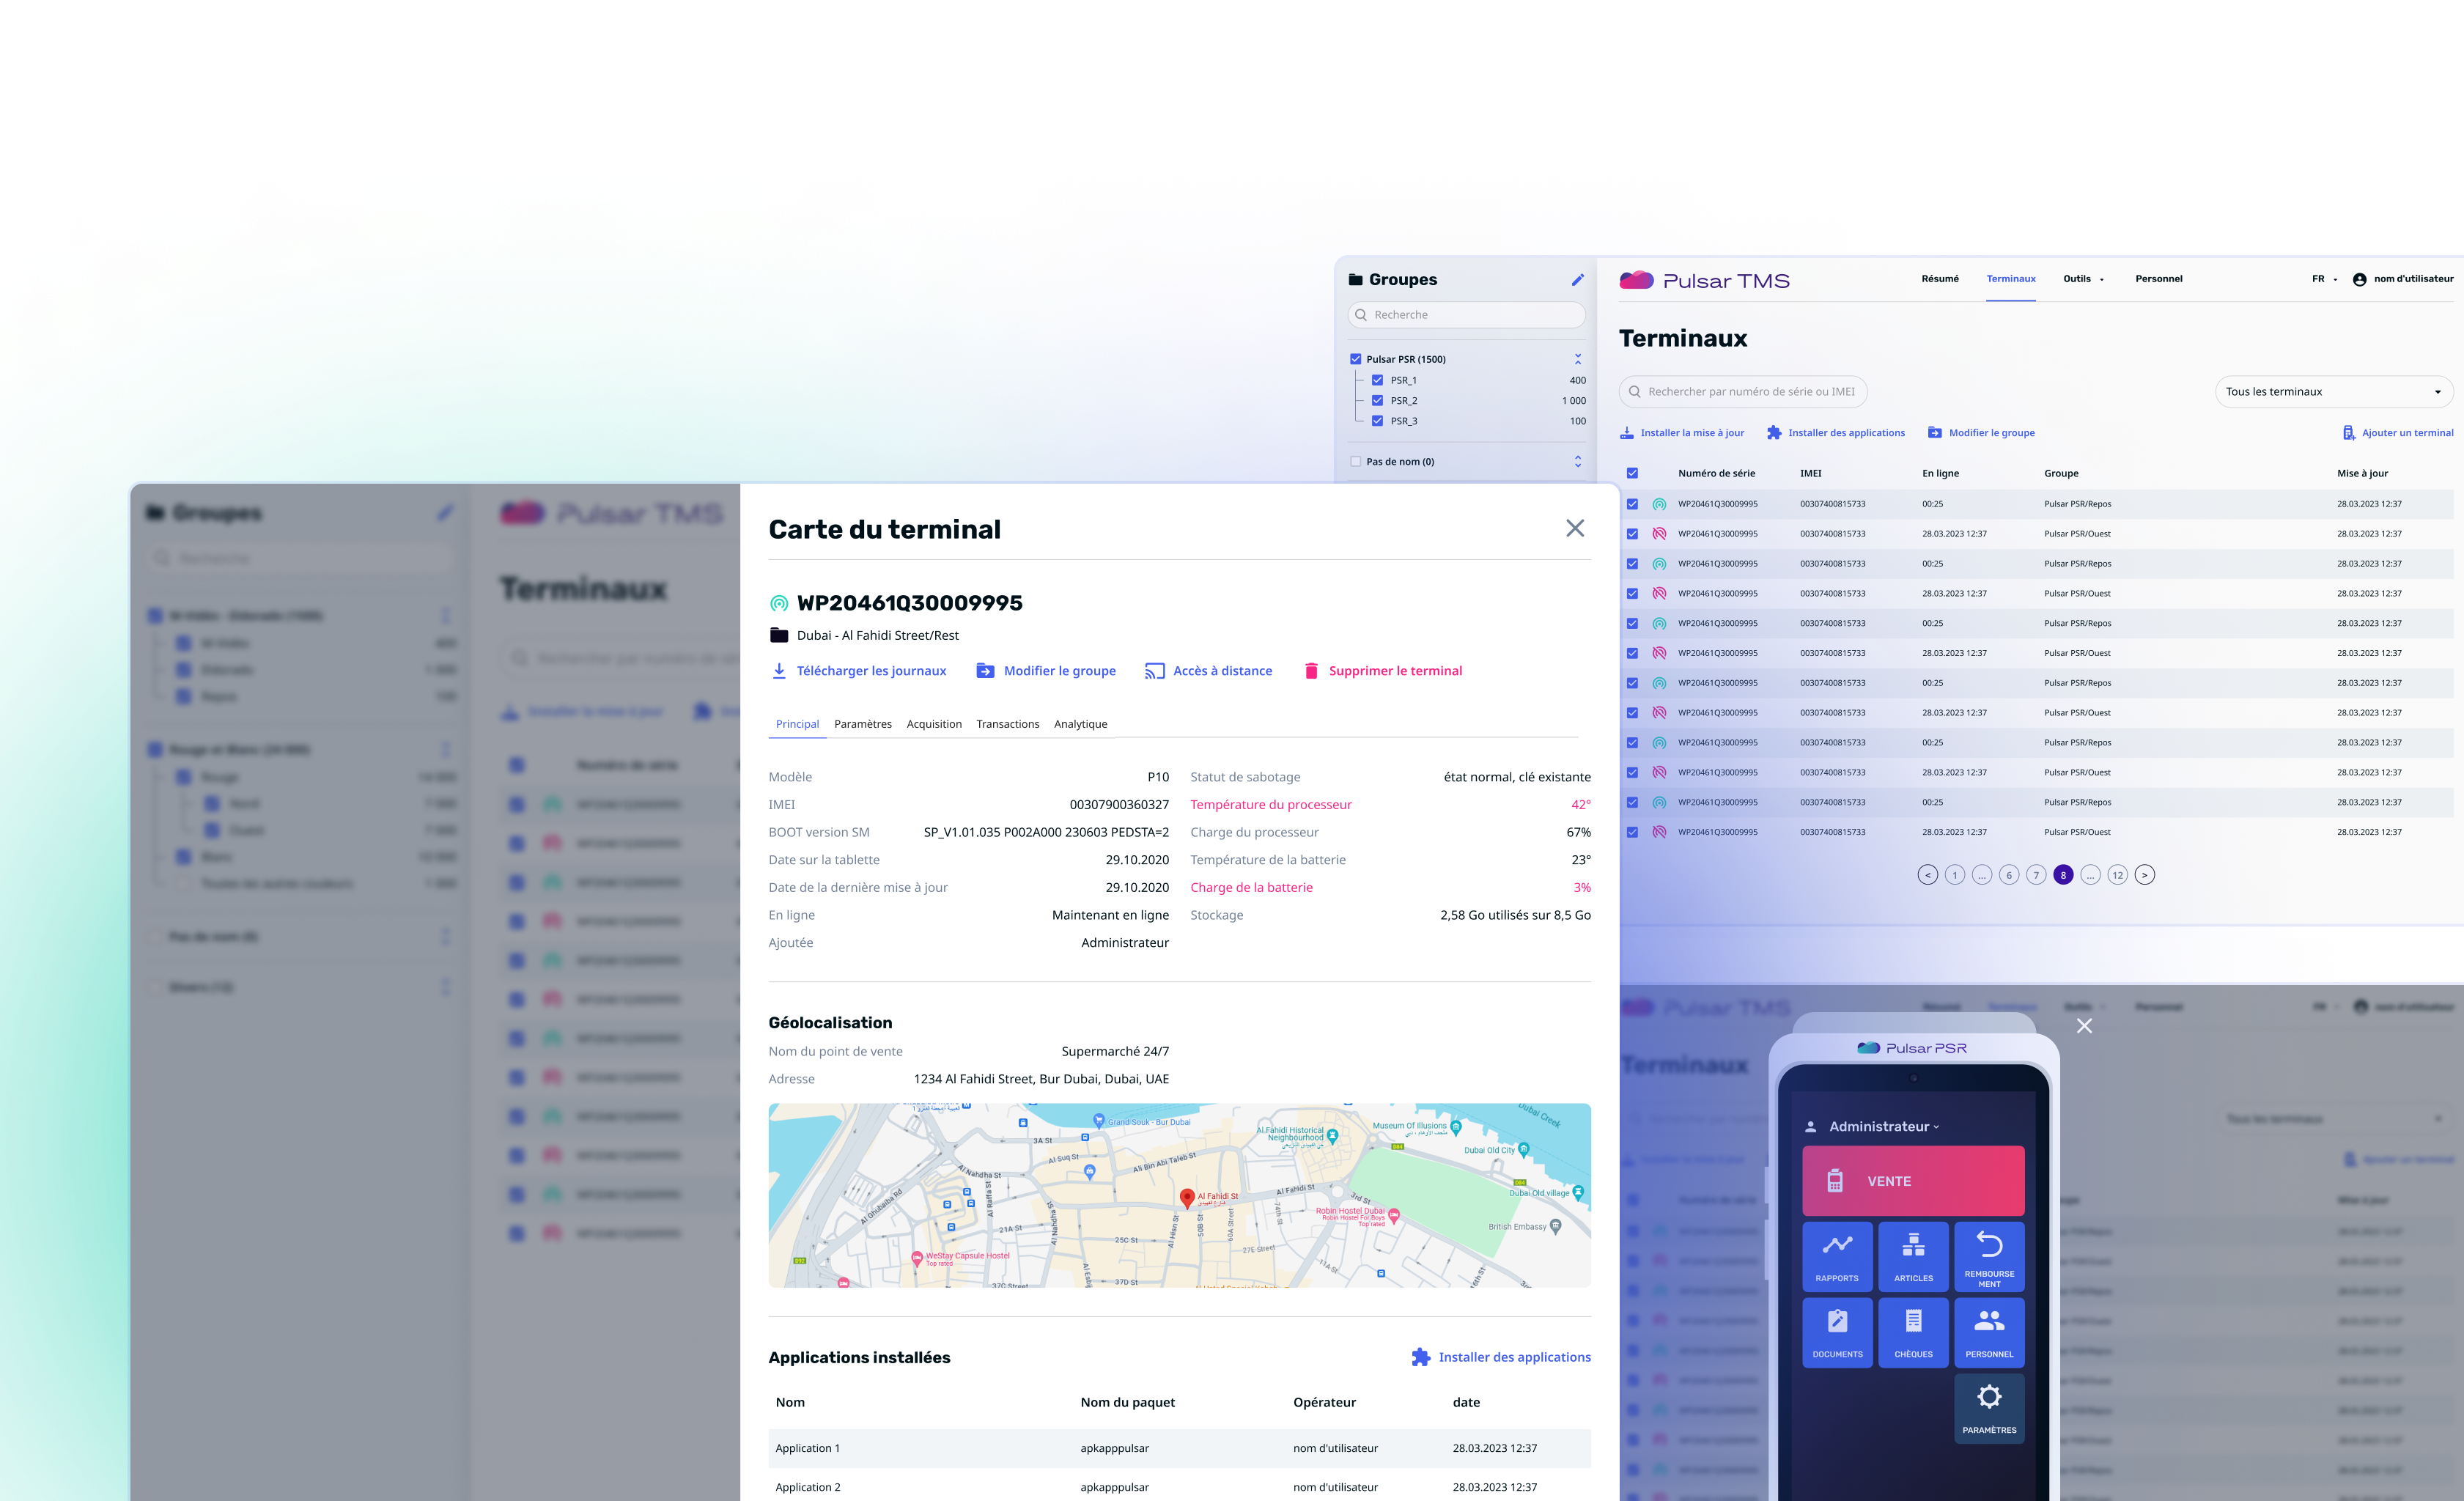Viewport: 2464px width, 1501px height.
Task: Click the Ajouter un terminal device icon
Action: 2349,433
